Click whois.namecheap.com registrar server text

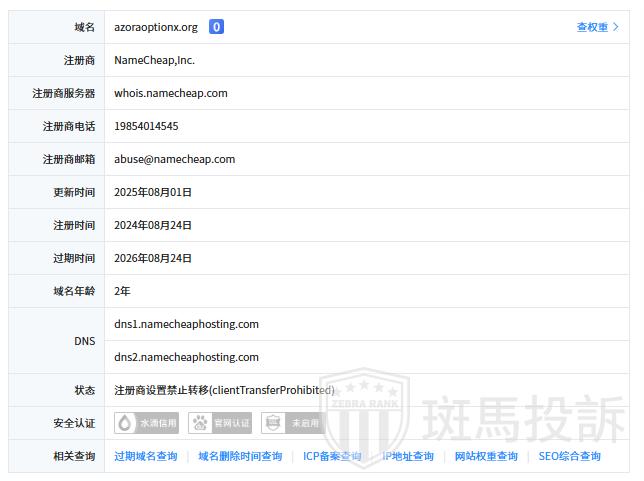coord(171,93)
